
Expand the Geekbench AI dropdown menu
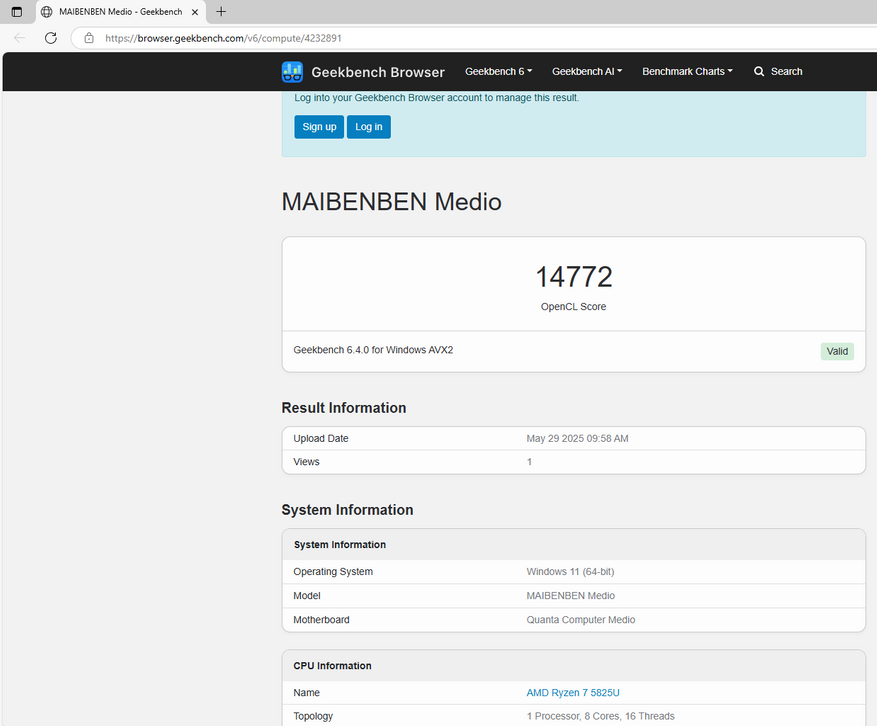pyautogui.click(x=587, y=72)
